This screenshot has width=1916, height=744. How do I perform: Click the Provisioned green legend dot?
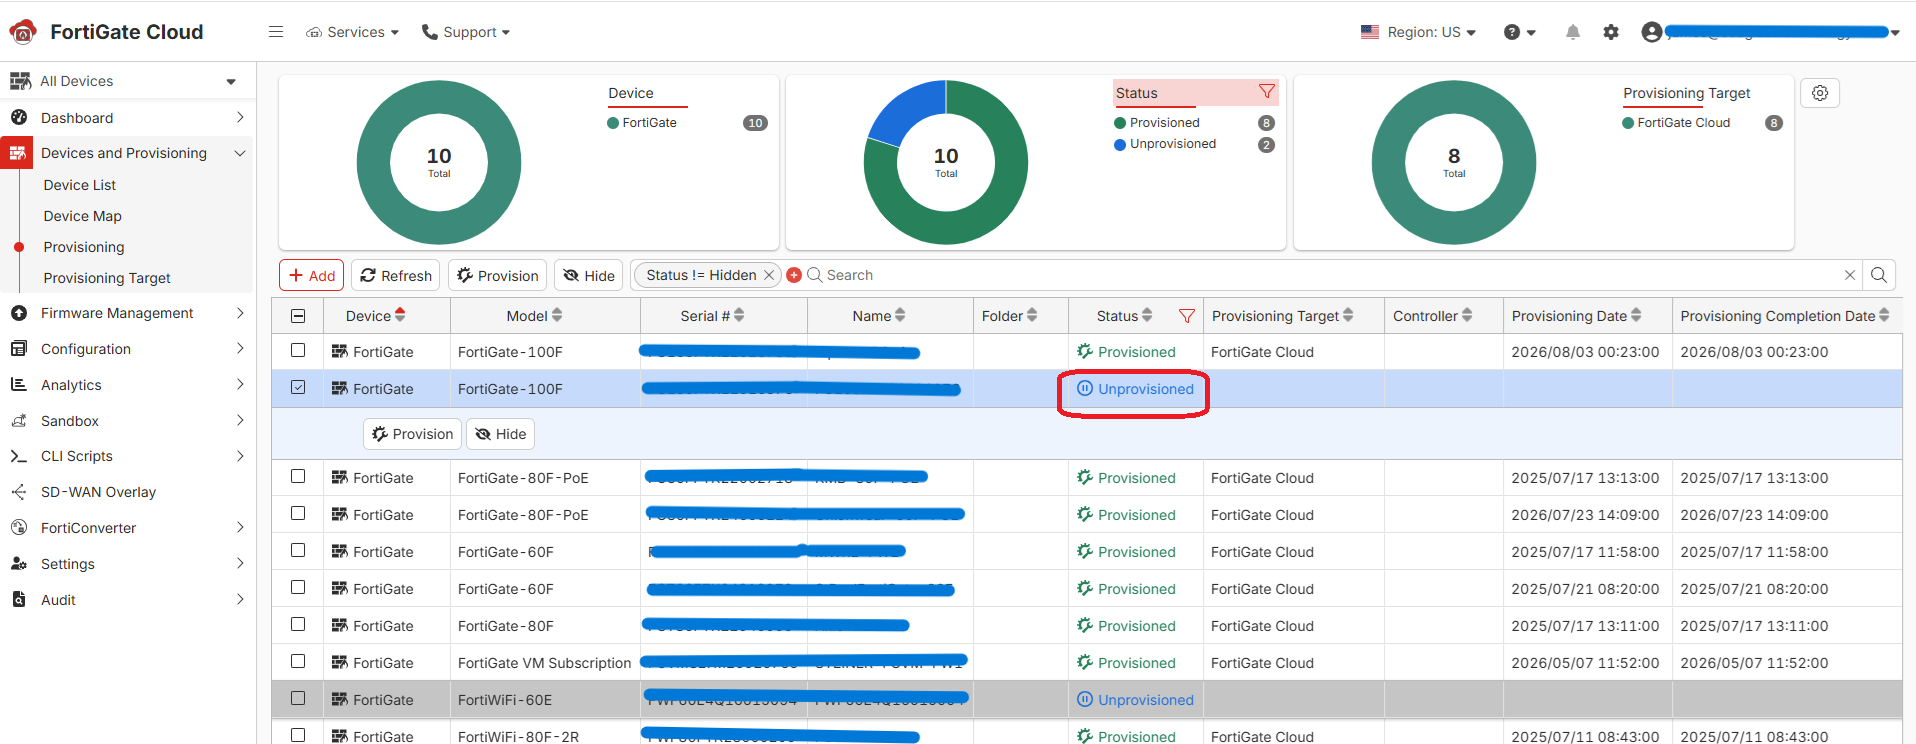(x=1120, y=123)
